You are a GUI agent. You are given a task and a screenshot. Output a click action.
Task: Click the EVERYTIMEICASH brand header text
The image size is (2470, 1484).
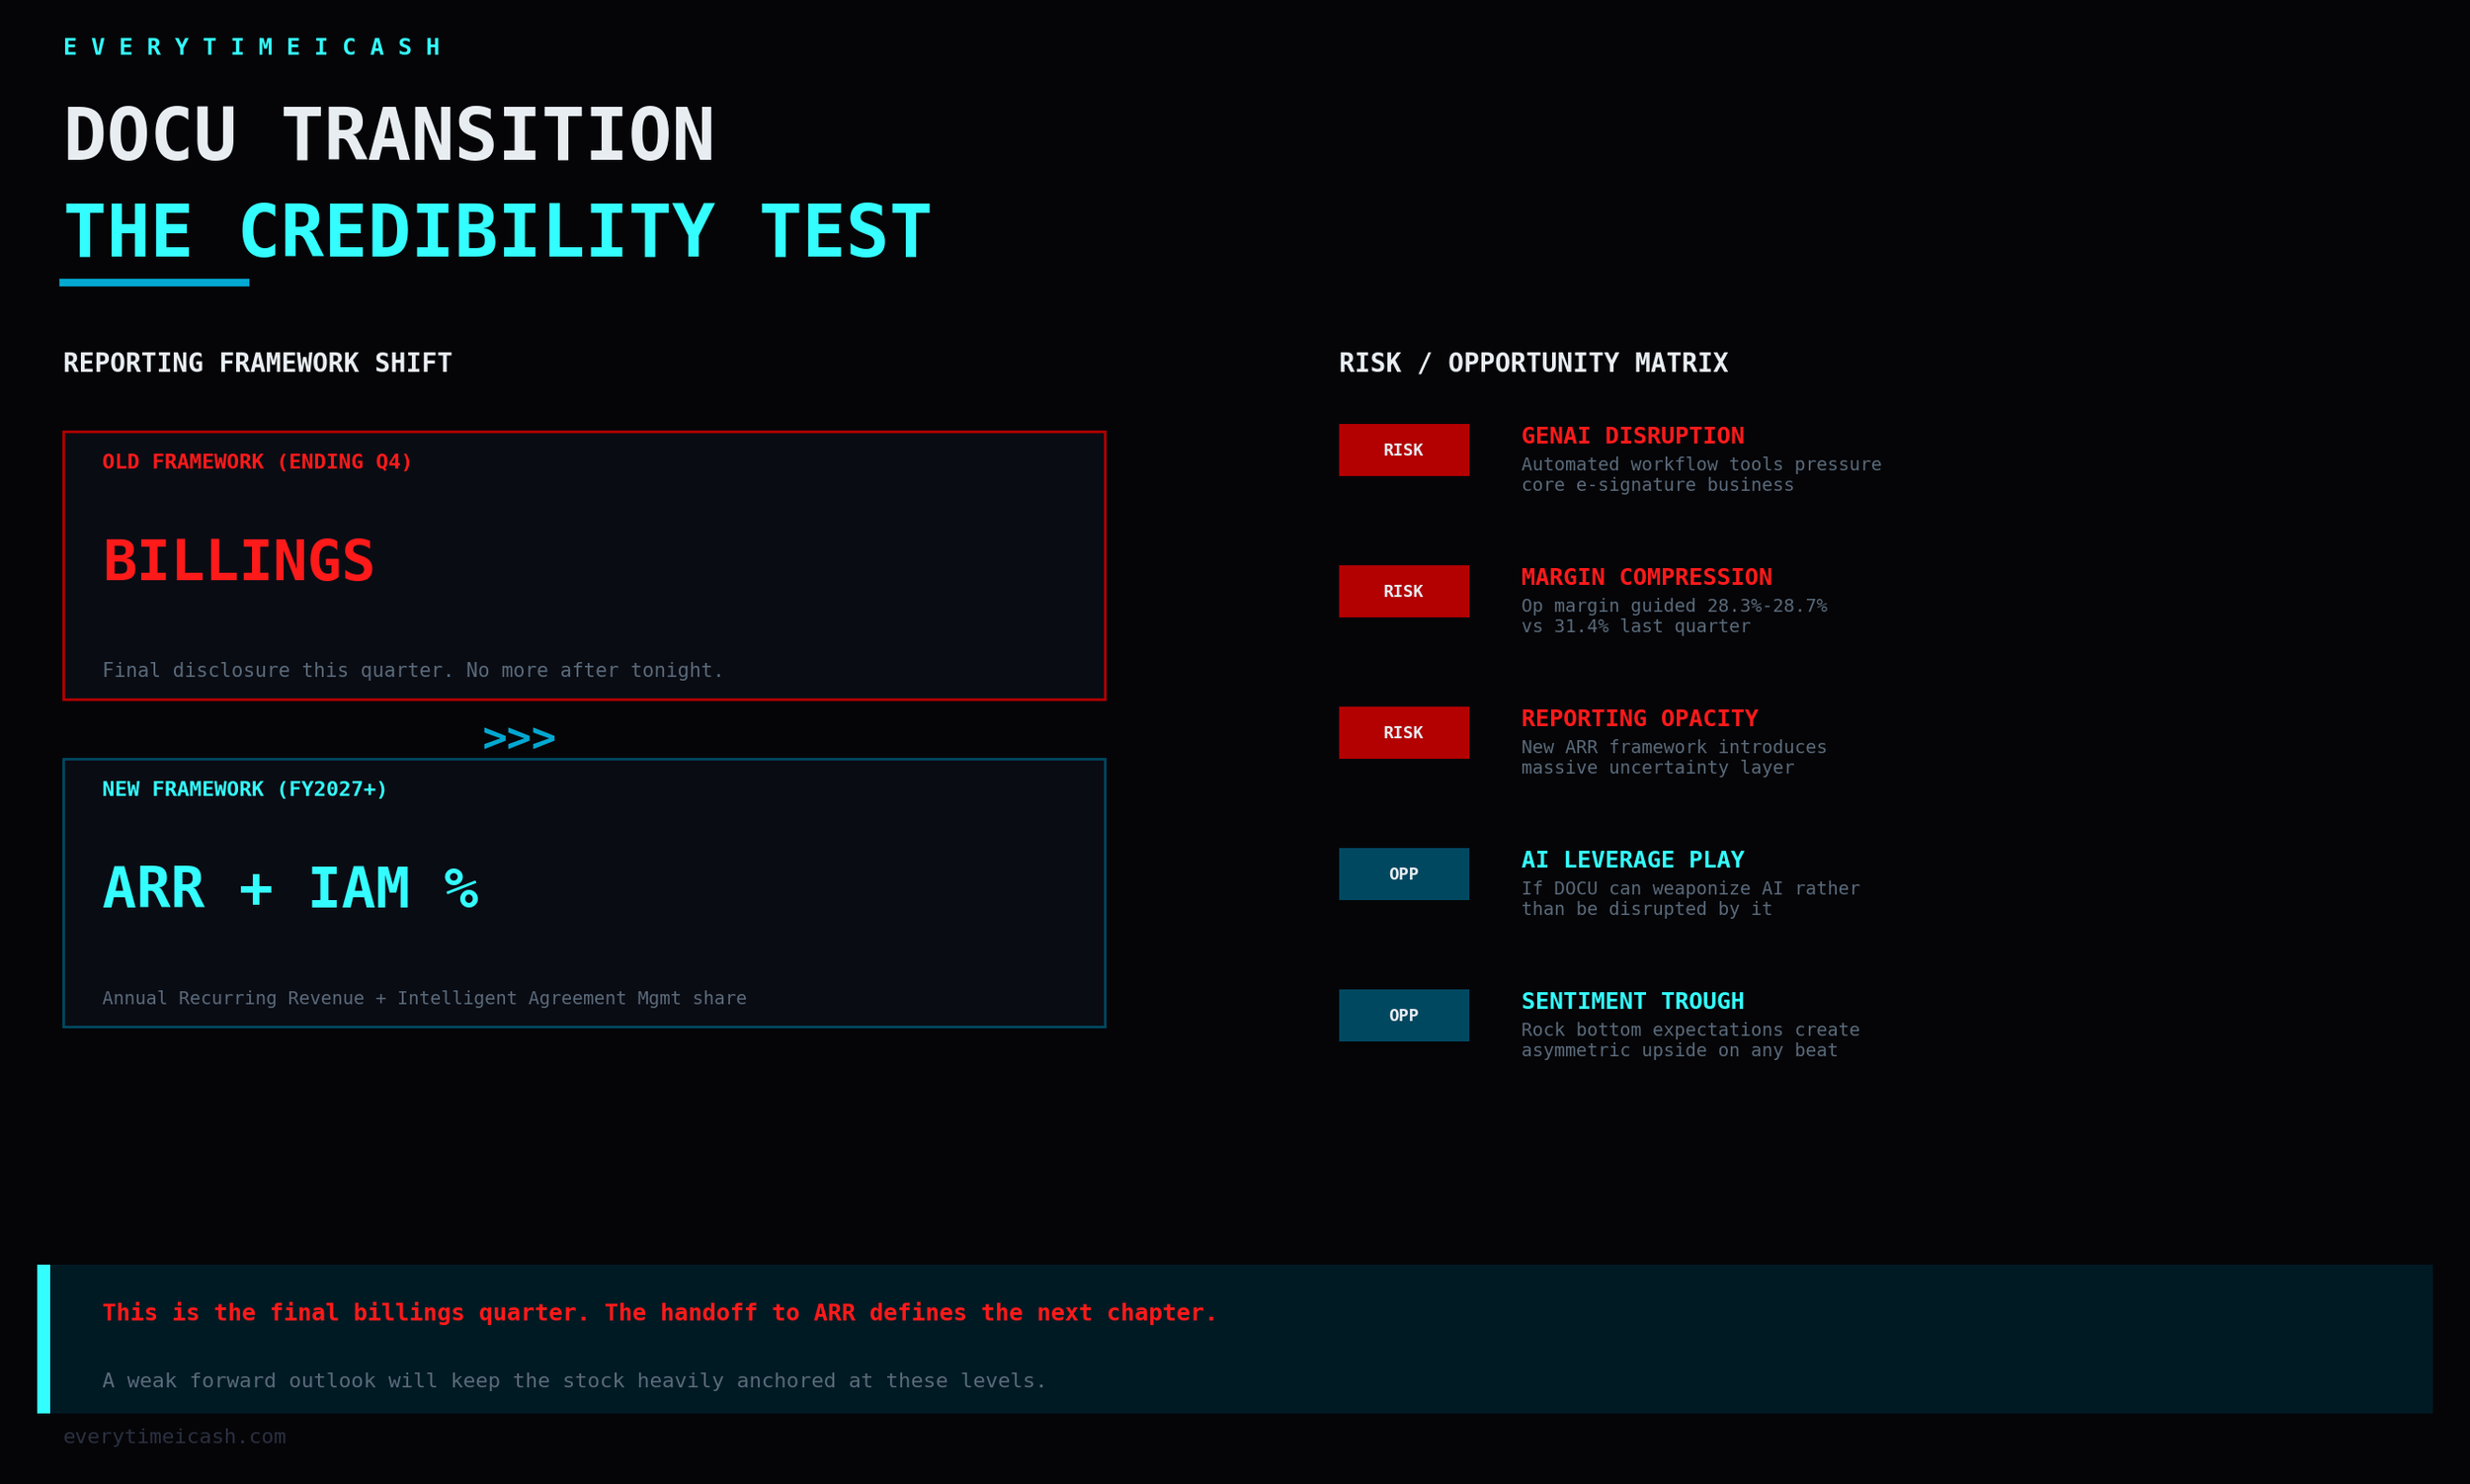click(253, 47)
